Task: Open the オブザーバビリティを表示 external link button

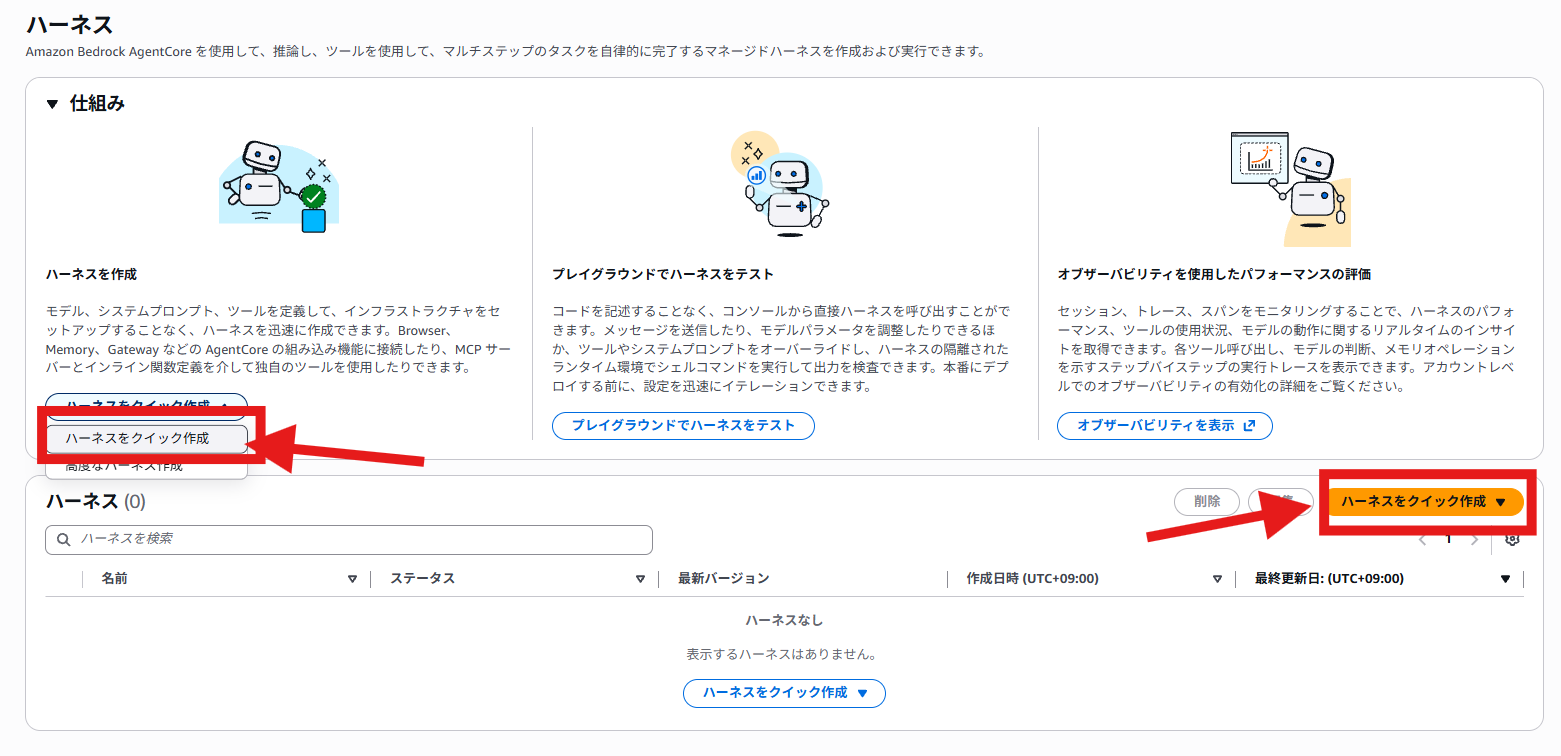Action: click(1164, 426)
